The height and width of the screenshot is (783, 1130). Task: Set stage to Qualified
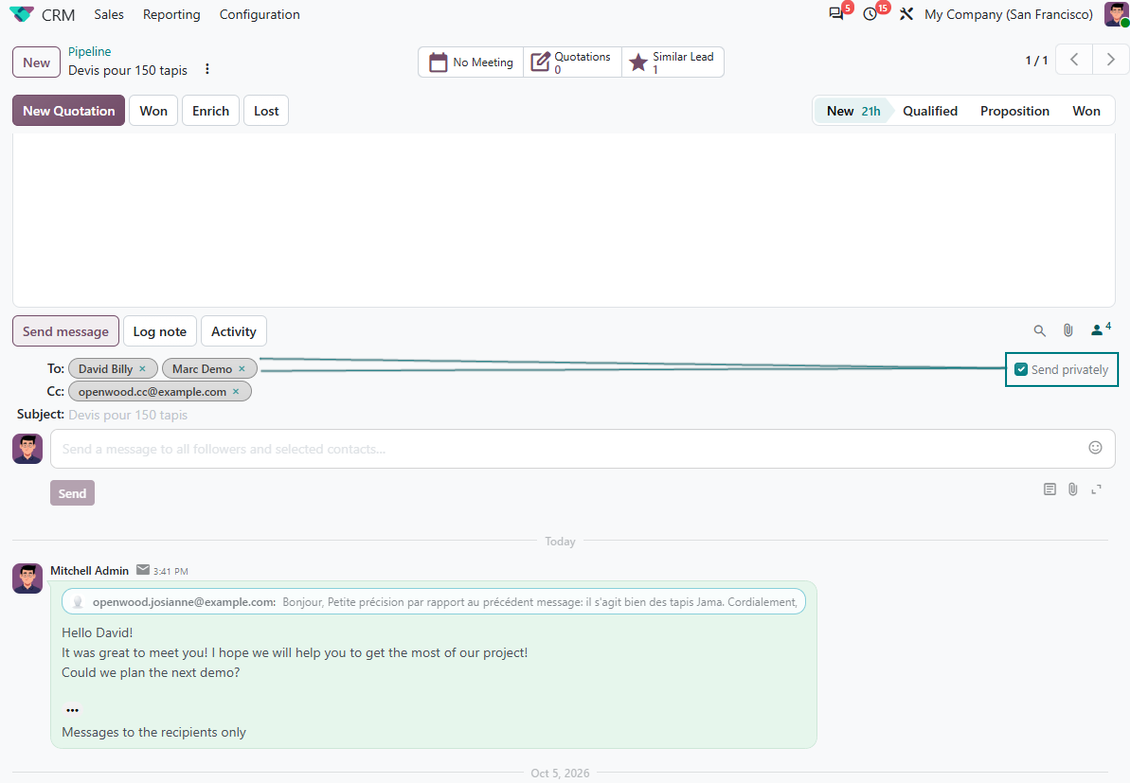click(930, 111)
